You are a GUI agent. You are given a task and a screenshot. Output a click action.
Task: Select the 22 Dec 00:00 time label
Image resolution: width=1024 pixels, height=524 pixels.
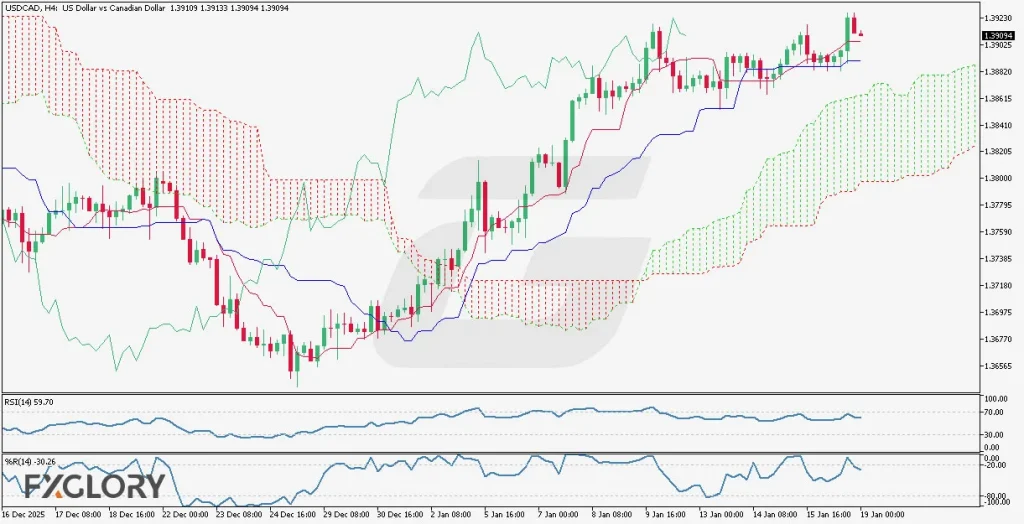(184, 515)
